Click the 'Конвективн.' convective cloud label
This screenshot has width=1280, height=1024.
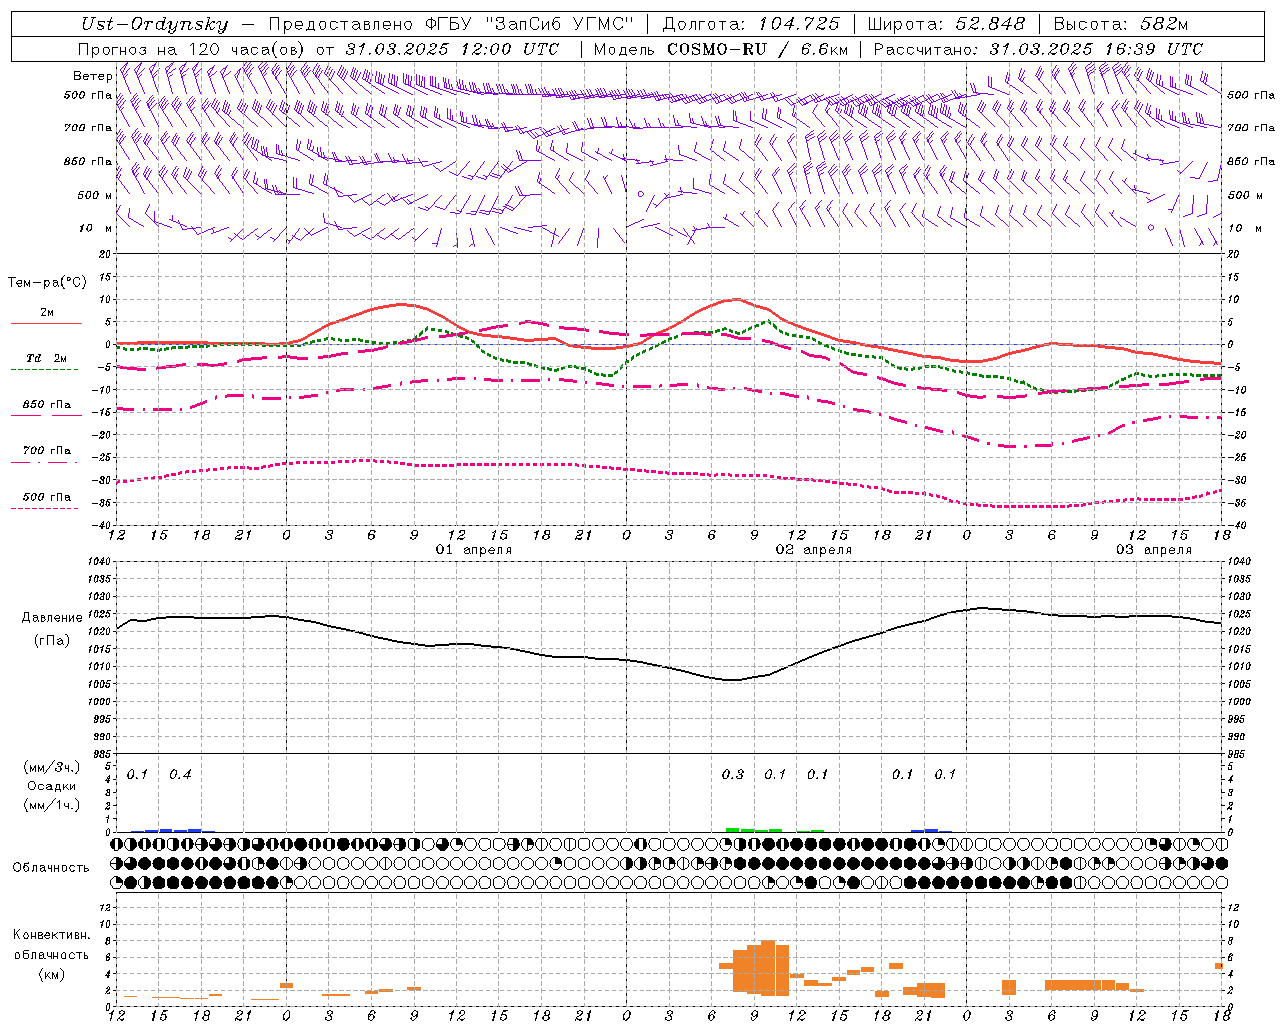pos(51,935)
